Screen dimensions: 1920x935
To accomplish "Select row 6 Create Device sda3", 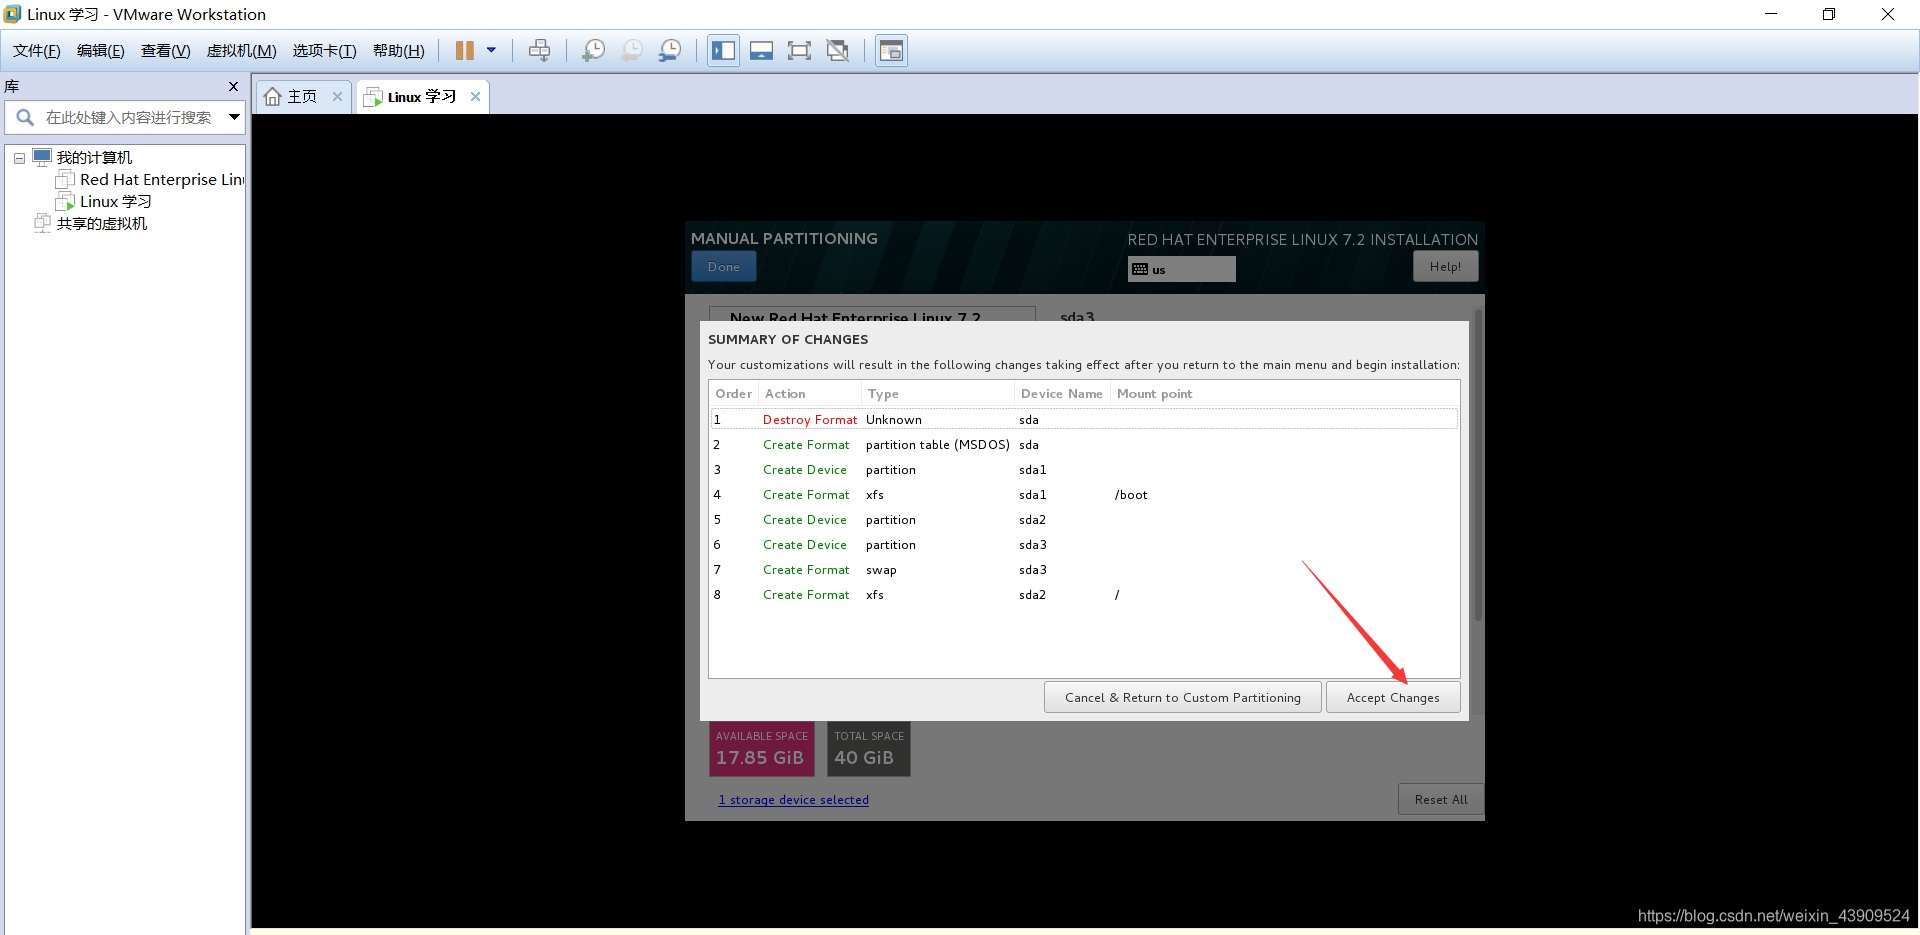I will click(x=1084, y=545).
